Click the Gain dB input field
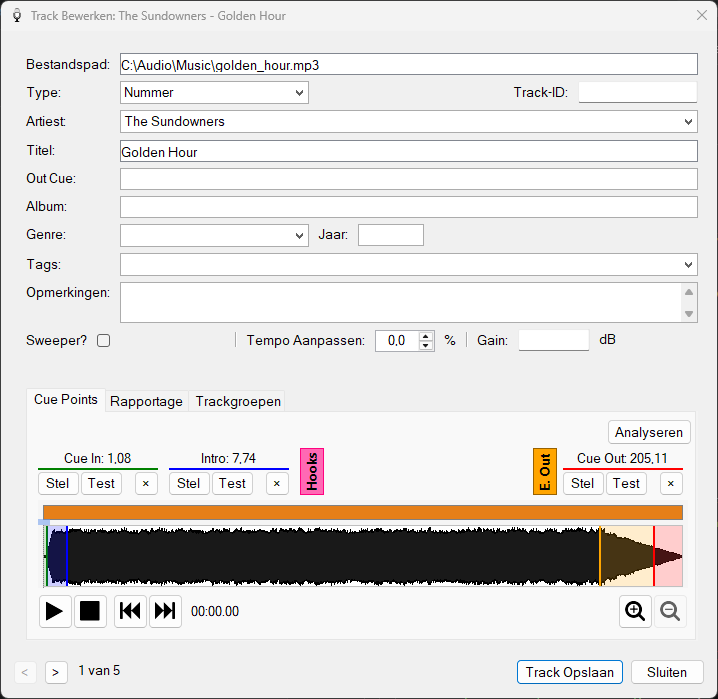 click(x=554, y=341)
